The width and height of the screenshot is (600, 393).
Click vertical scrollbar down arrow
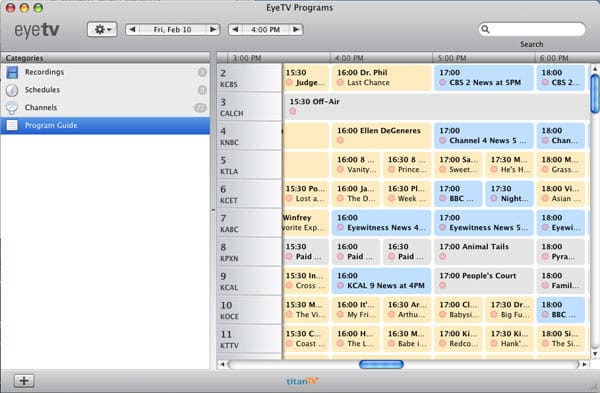(x=595, y=354)
